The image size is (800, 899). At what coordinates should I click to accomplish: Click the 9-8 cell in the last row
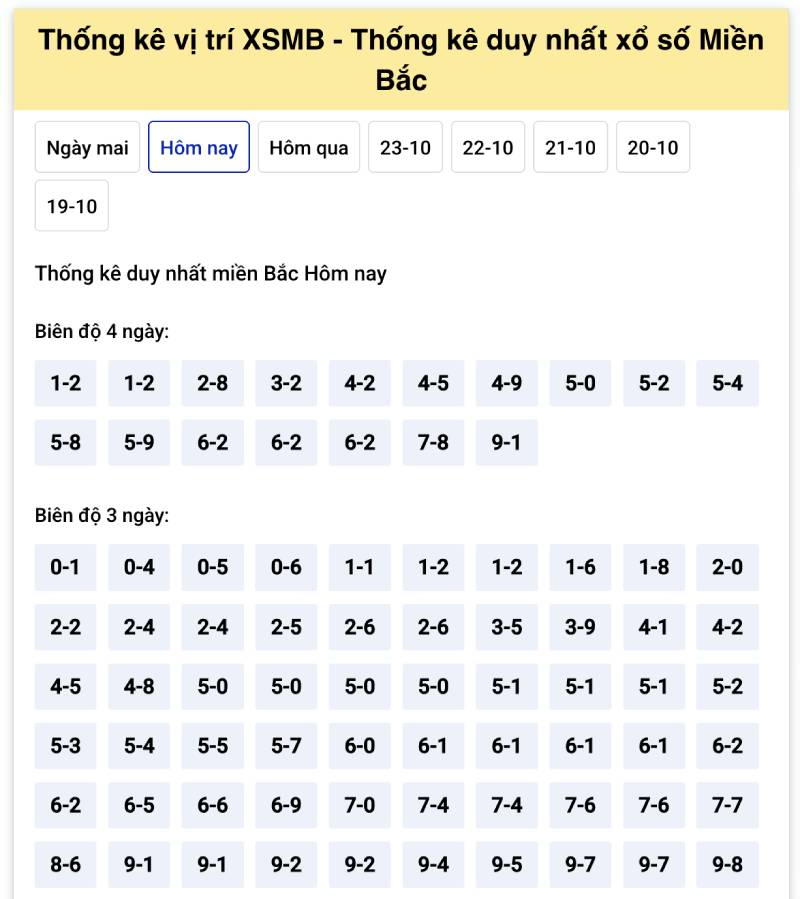727,865
